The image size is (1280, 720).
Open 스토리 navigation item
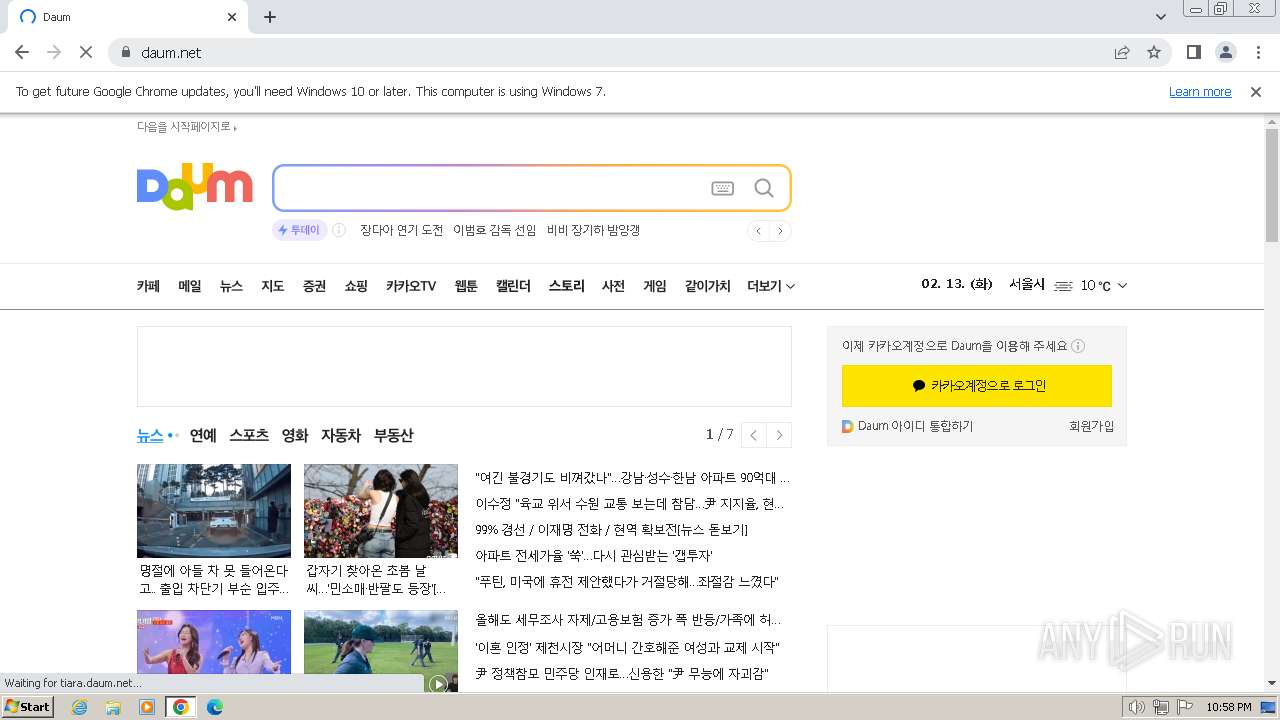point(566,286)
